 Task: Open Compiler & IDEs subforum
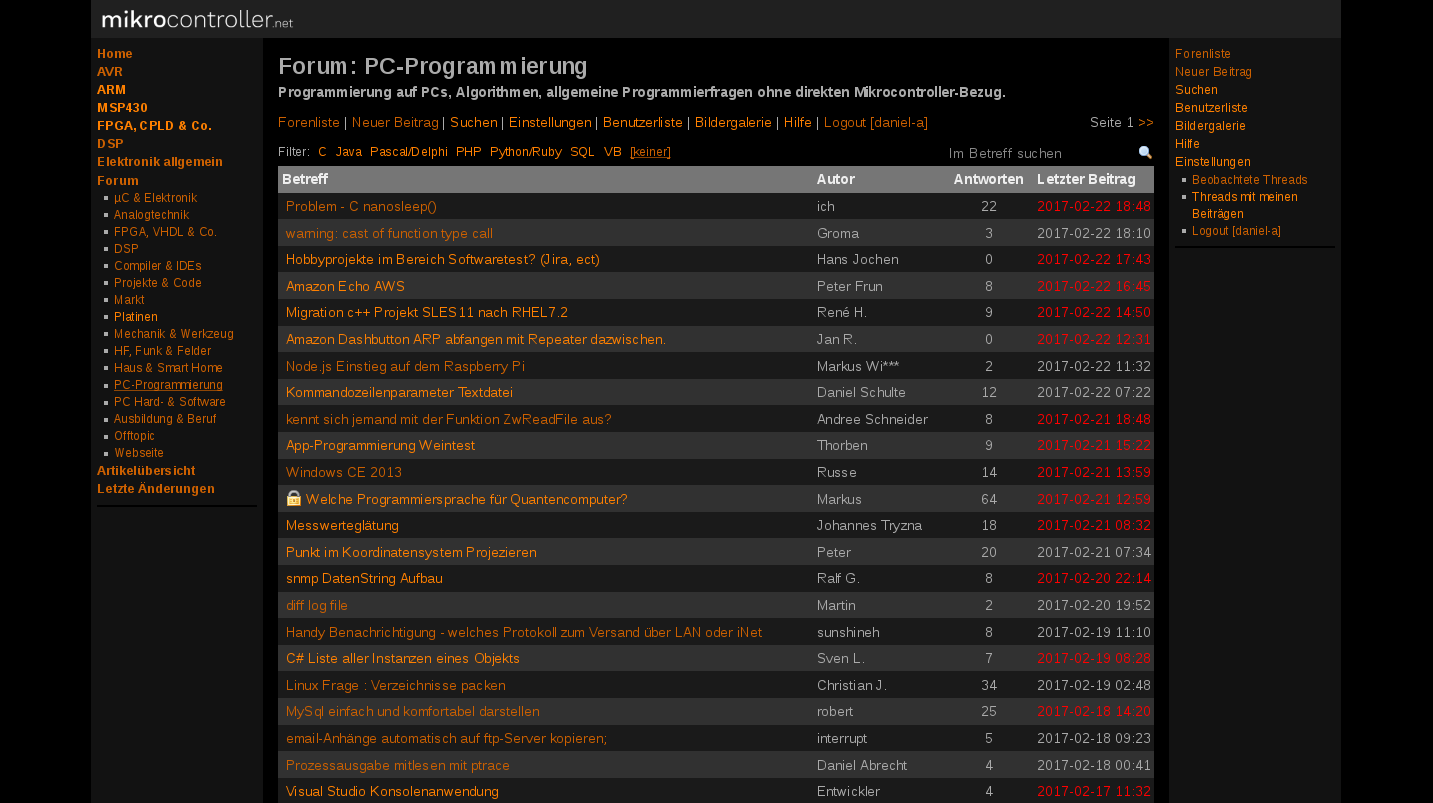(157, 266)
